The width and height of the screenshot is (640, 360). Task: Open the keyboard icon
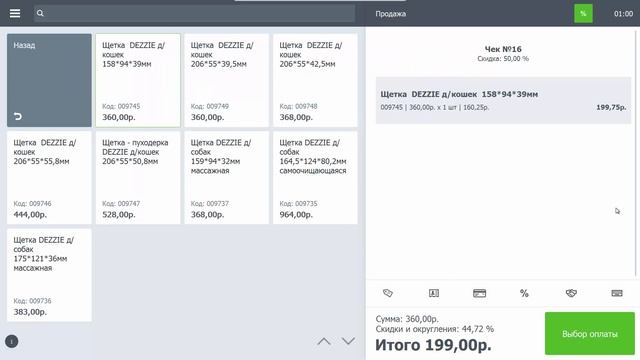(617, 293)
